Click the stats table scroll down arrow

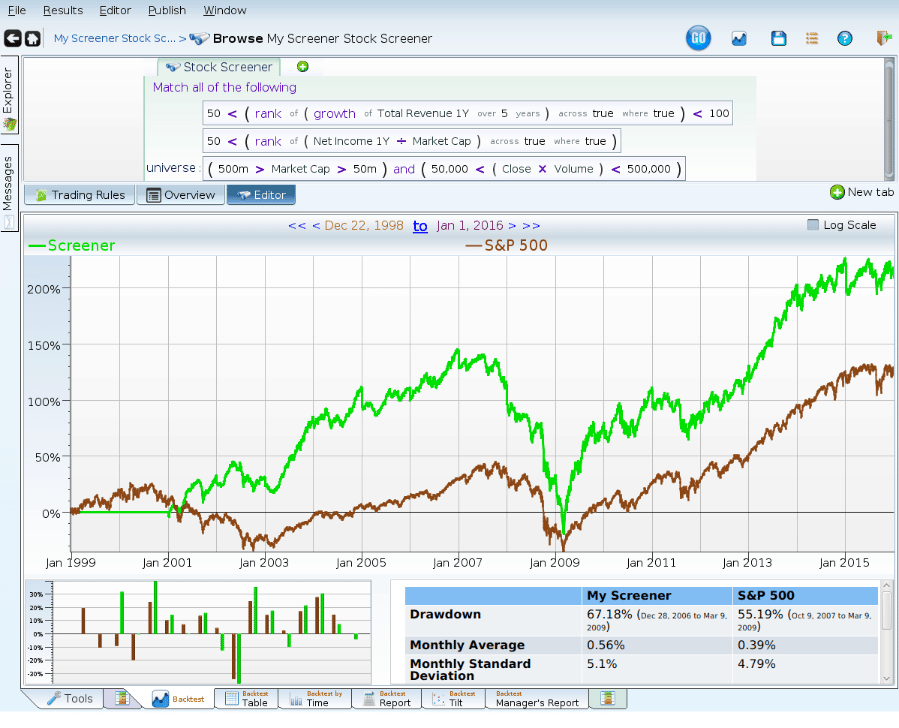click(886, 678)
